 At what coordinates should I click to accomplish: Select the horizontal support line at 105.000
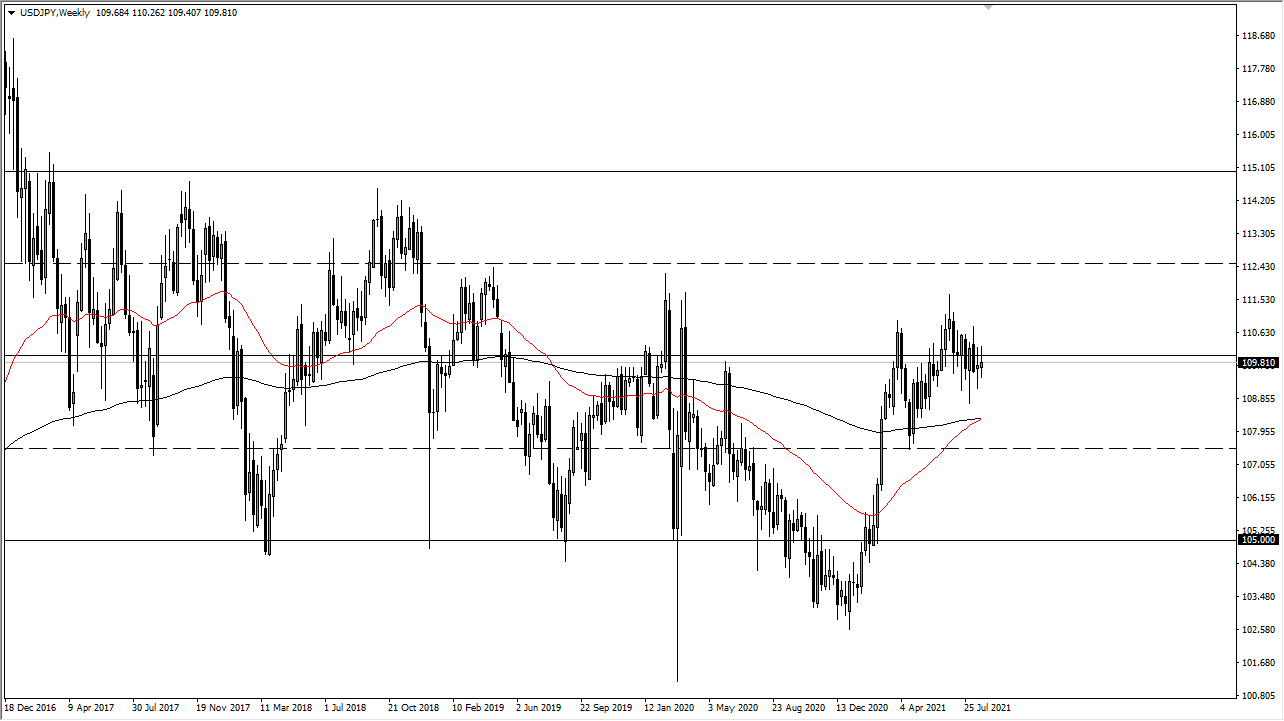point(600,540)
